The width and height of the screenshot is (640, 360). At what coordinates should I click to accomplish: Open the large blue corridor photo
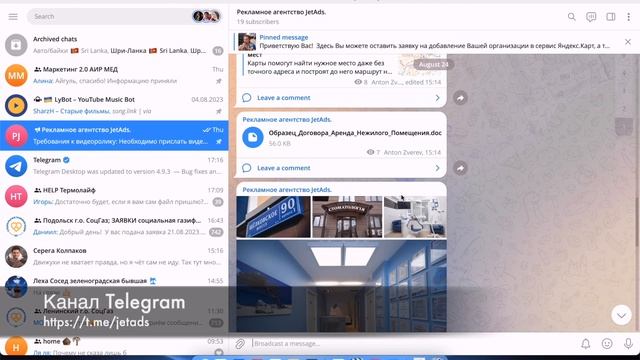(341, 286)
